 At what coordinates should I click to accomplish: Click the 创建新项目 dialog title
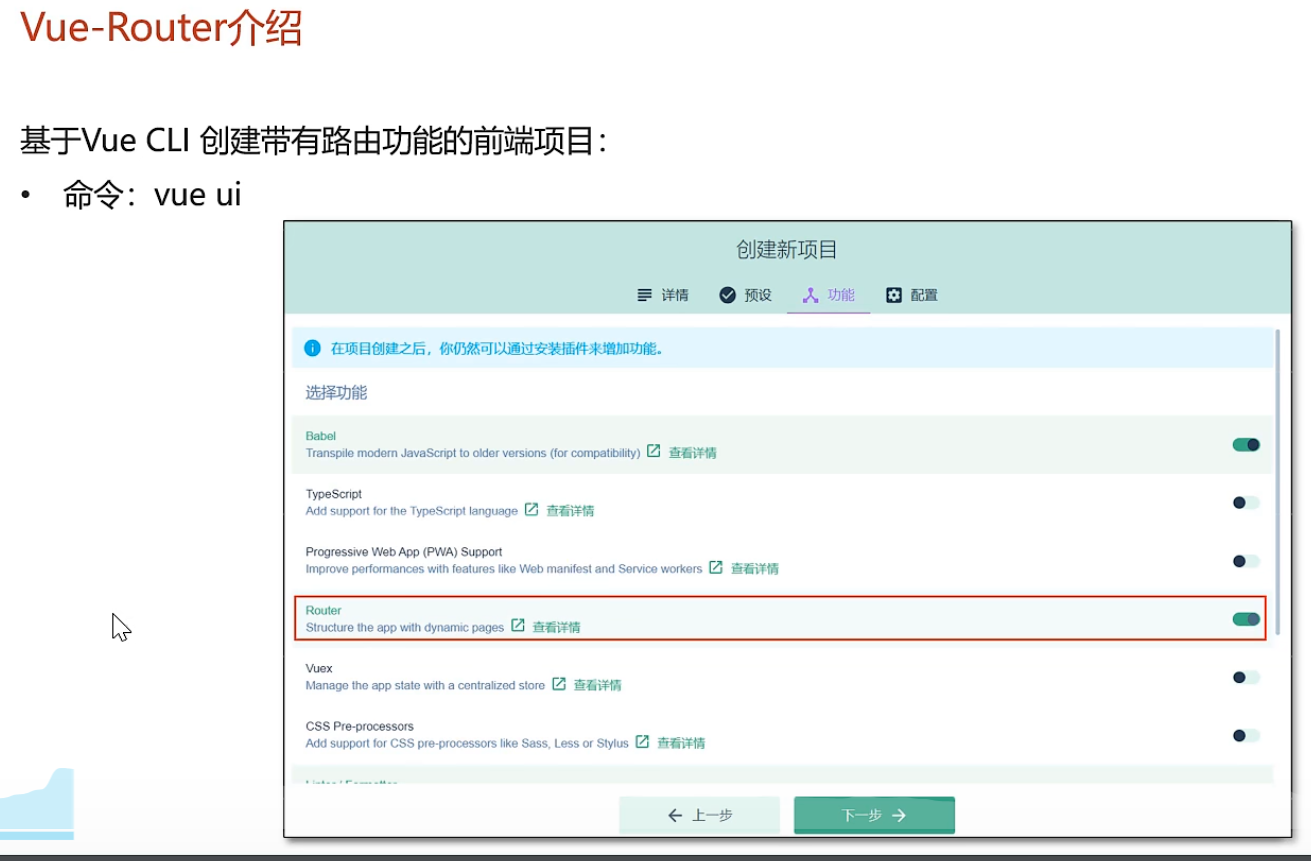[x=787, y=250]
